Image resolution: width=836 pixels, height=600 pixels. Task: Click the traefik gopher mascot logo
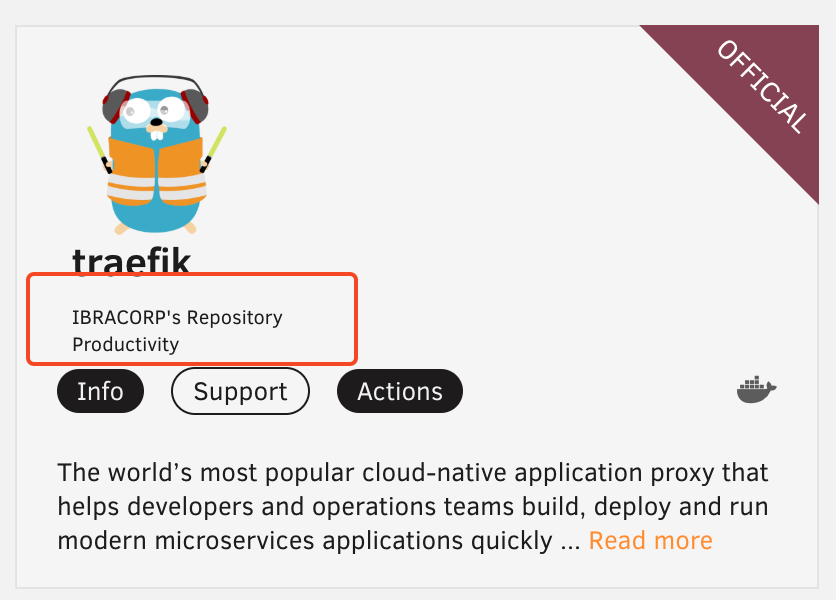click(156, 155)
